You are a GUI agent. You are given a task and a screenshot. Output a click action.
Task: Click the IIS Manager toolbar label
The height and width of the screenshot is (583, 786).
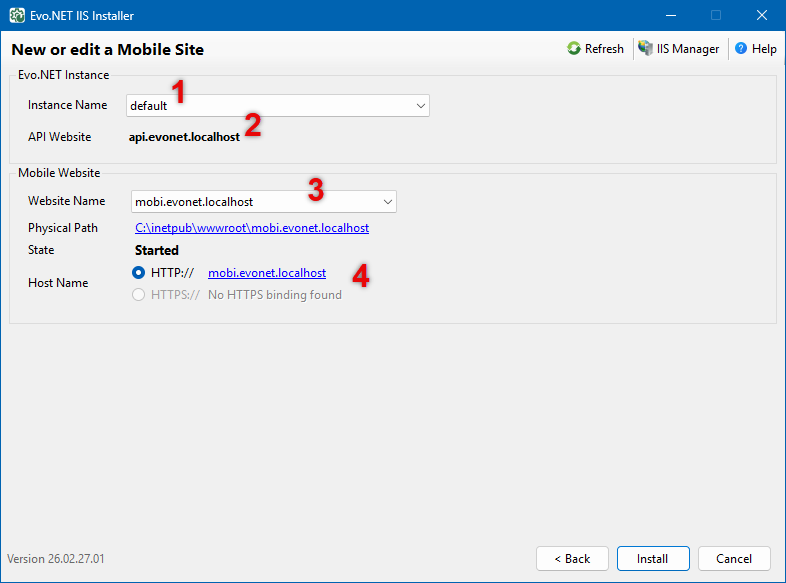tap(688, 49)
